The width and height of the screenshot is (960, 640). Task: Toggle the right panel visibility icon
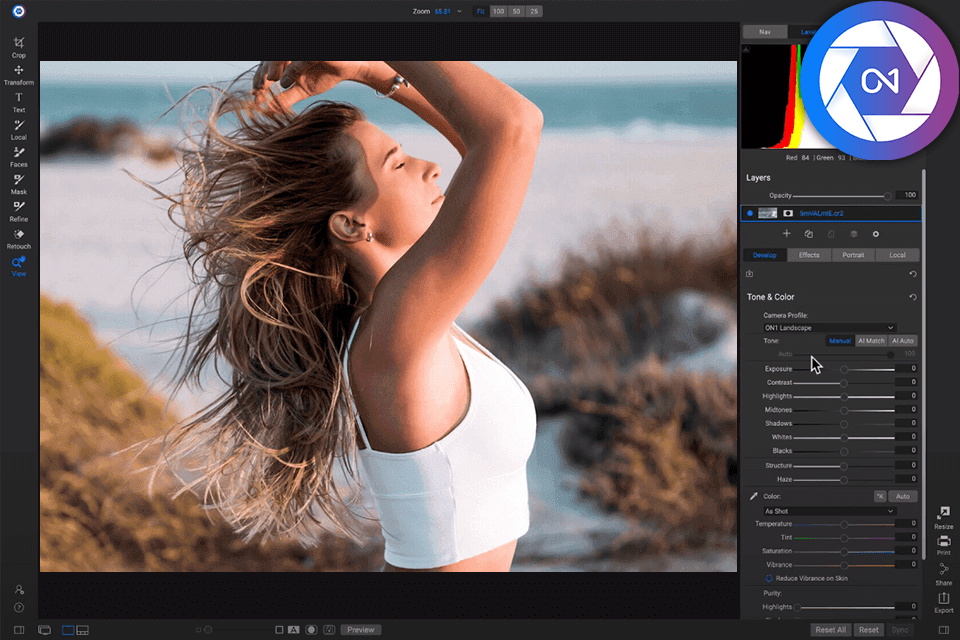pos(943,629)
